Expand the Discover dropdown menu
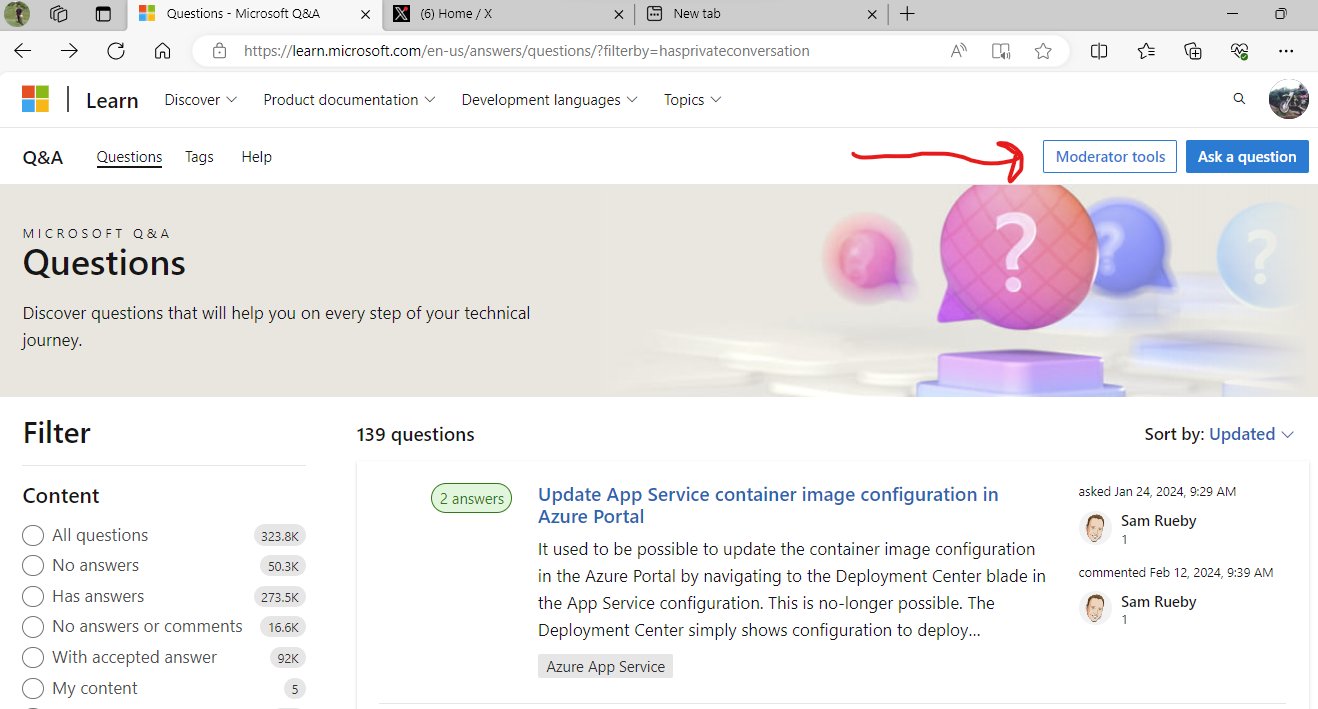1318x709 pixels. (x=201, y=100)
